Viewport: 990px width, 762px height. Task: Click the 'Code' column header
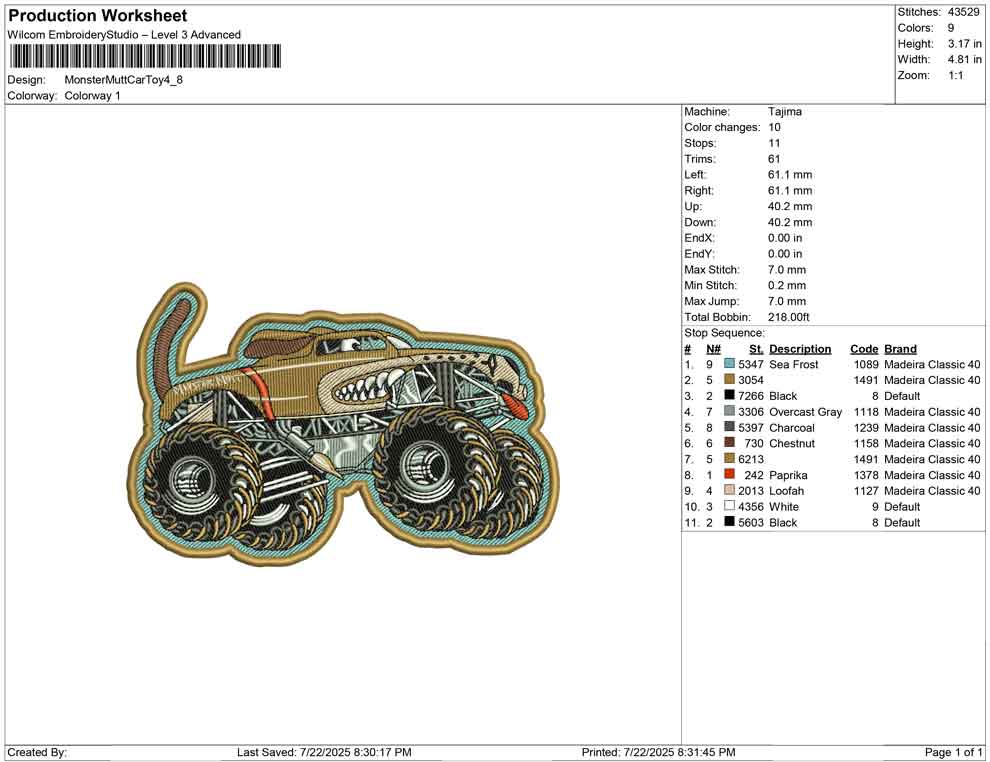864,349
